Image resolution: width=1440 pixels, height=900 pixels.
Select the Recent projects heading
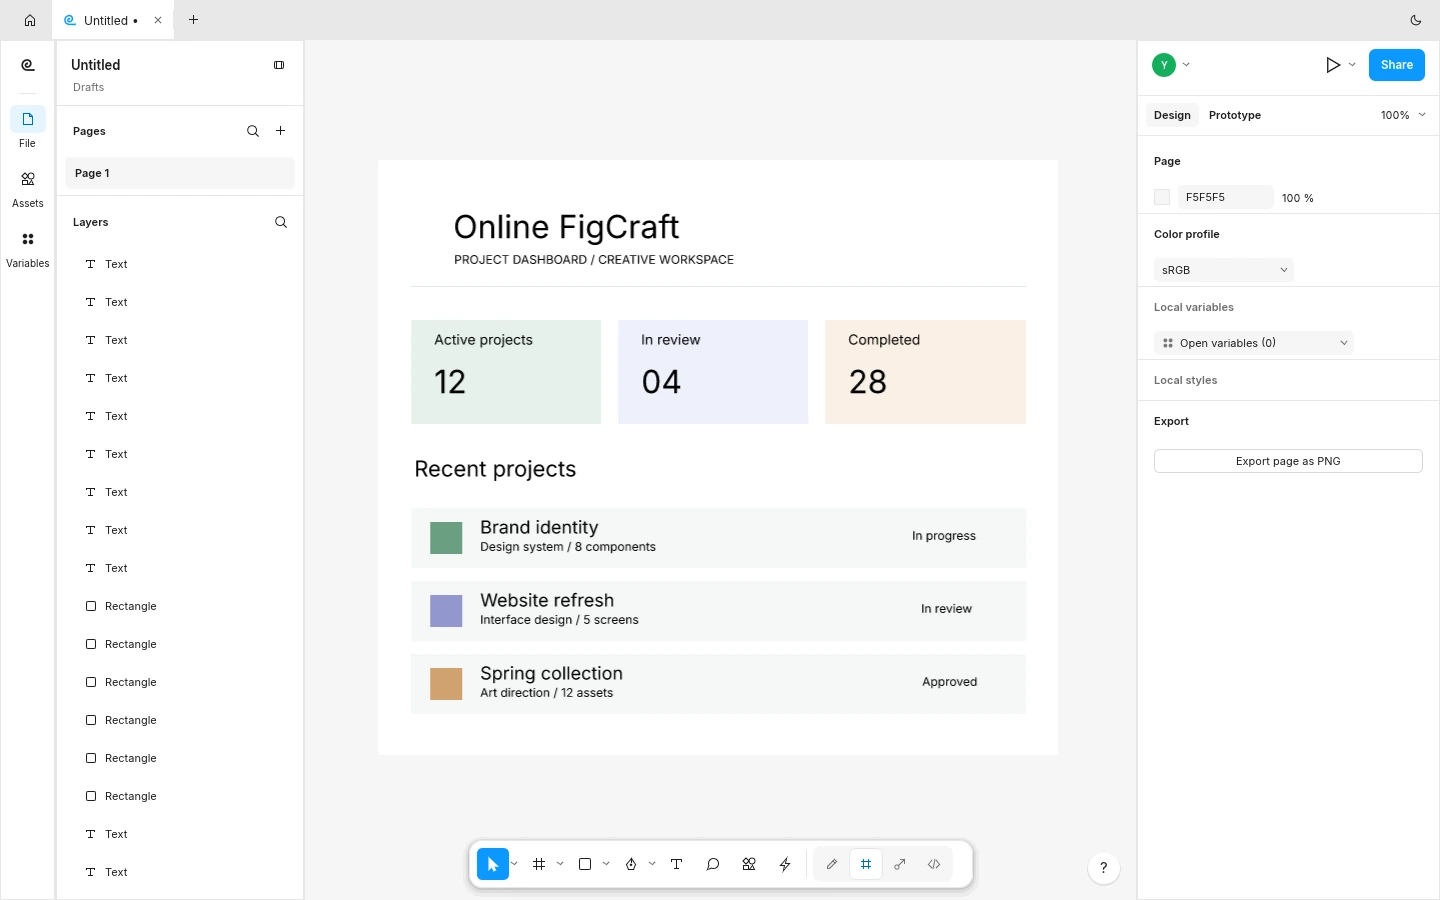[x=495, y=469]
